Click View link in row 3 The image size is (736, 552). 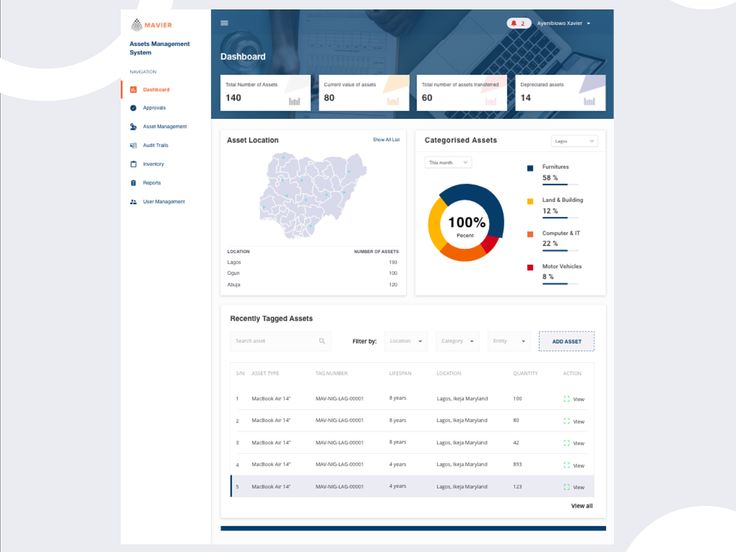tap(579, 444)
